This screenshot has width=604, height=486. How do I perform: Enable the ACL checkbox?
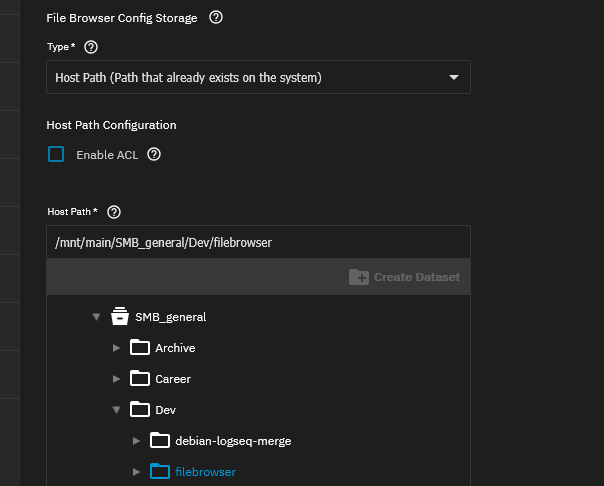click(56, 154)
